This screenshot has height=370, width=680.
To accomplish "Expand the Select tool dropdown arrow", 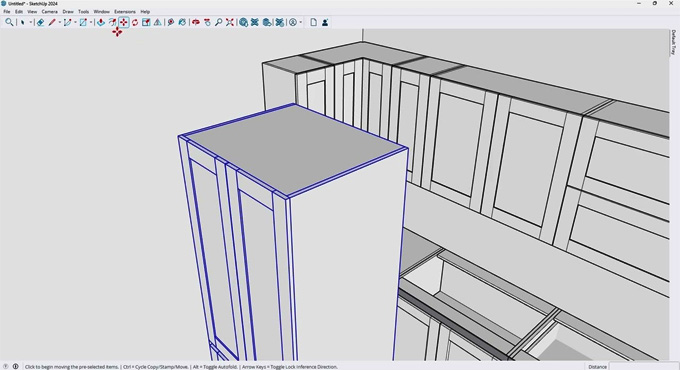I will click(30, 22).
